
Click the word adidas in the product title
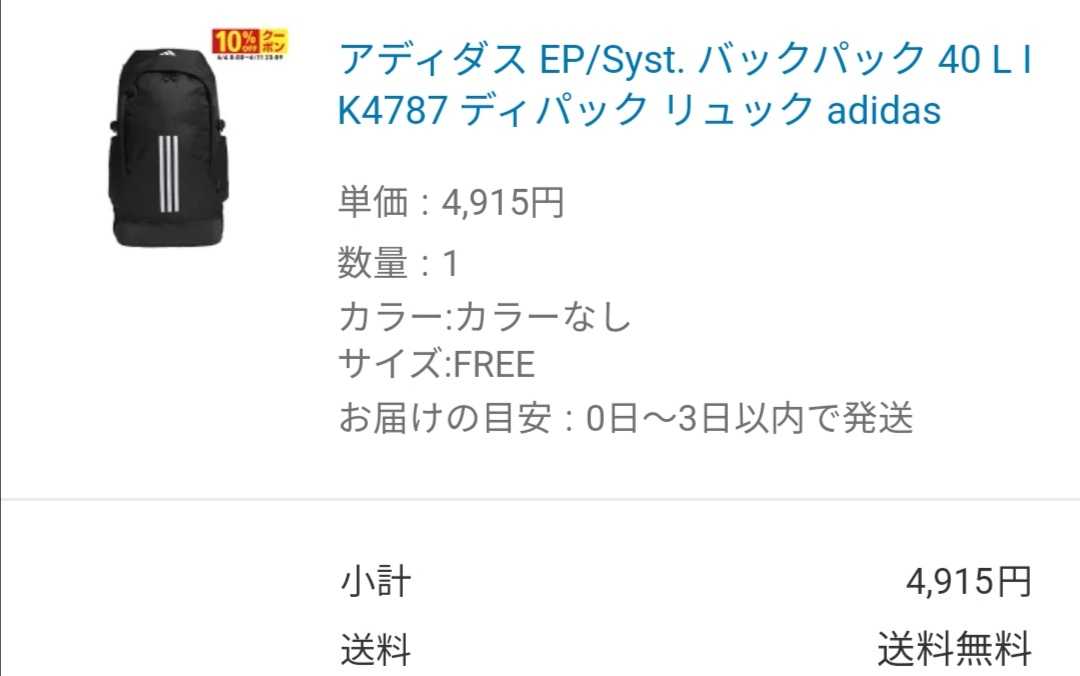[884, 110]
